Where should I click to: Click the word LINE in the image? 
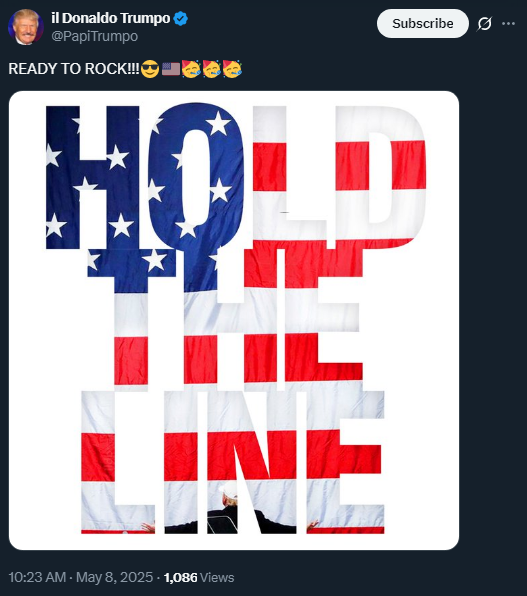233,462
